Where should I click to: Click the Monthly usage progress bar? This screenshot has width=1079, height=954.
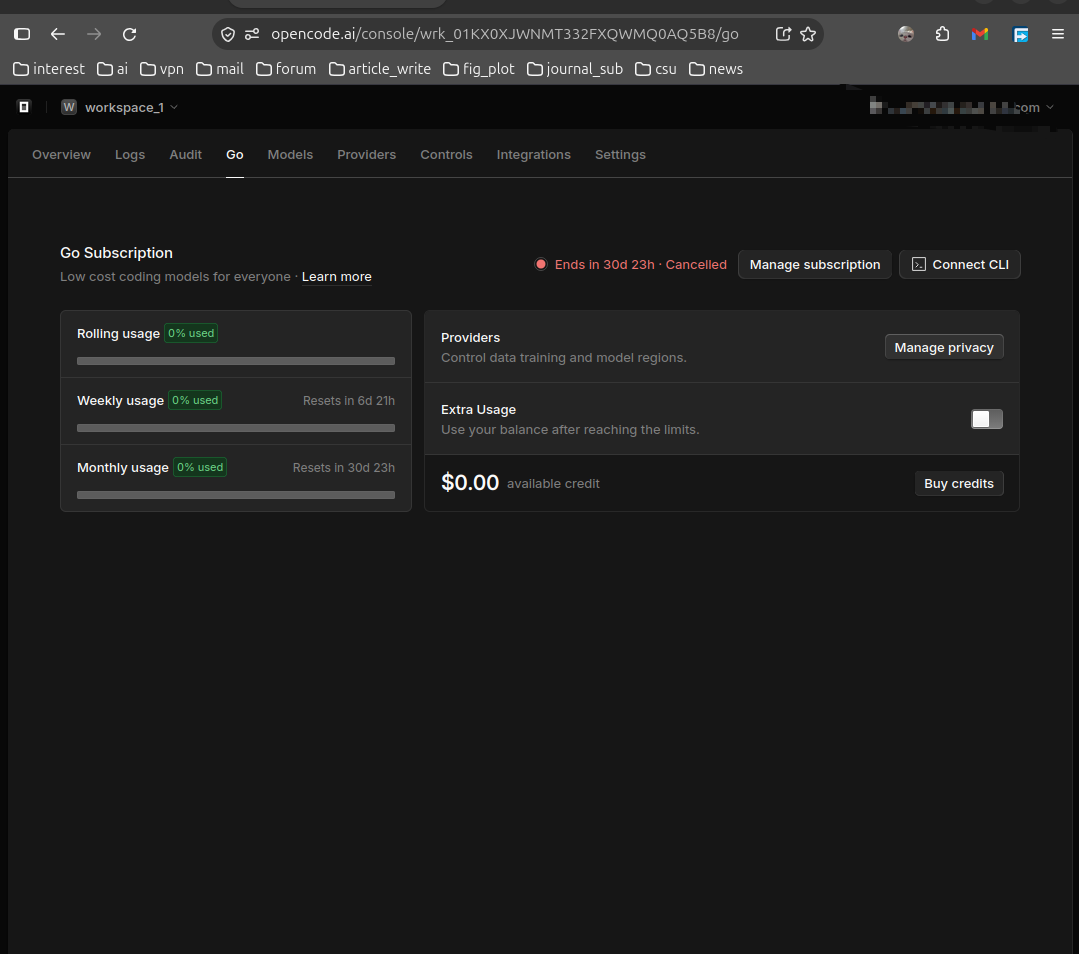pyautogui.click(x=236, y=495)
